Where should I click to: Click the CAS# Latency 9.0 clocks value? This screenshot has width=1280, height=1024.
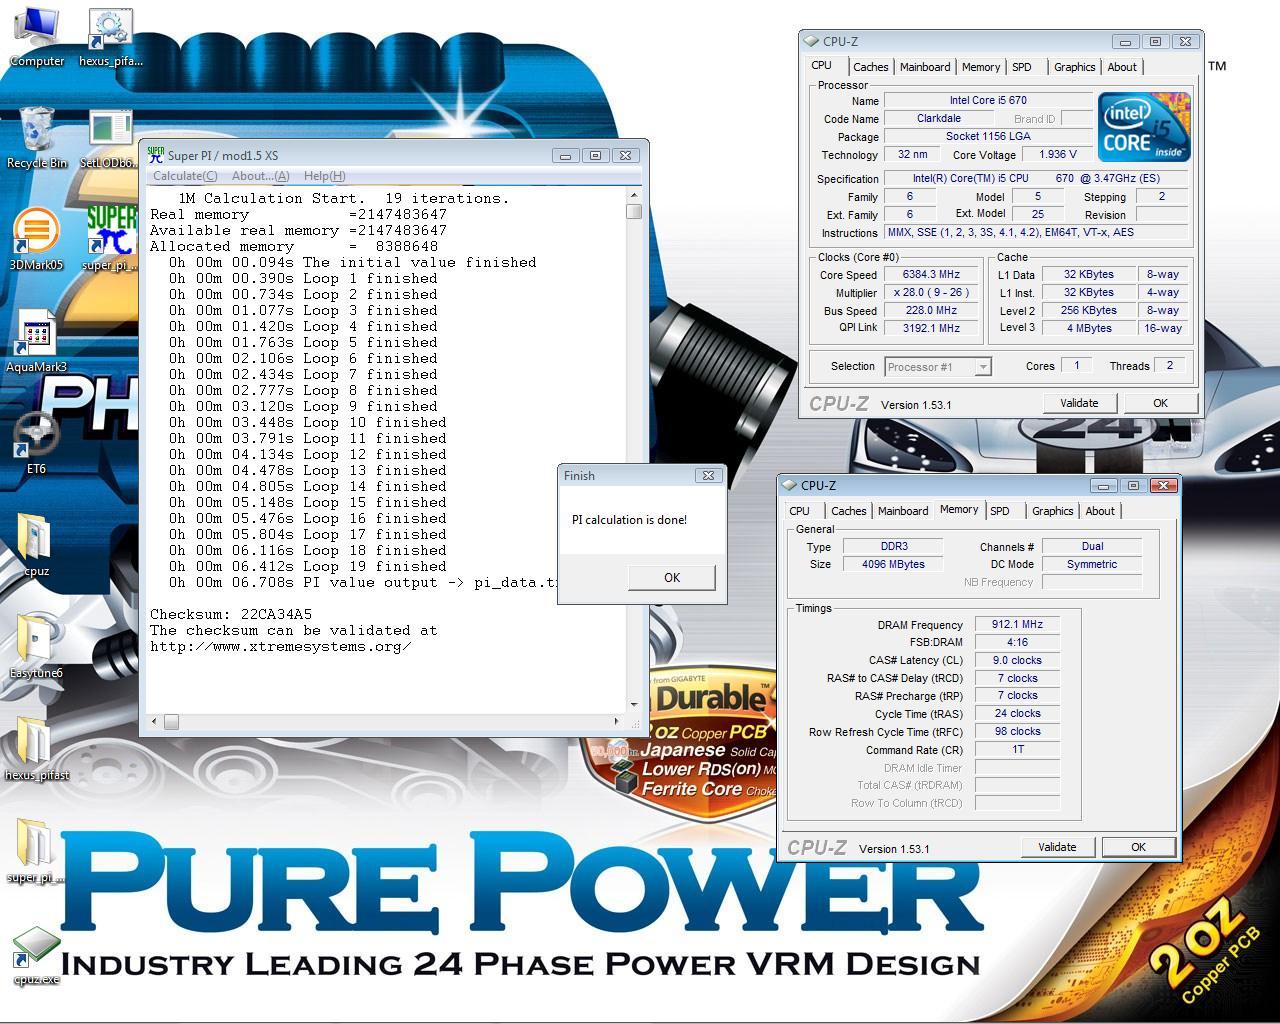click(1017, 660)
